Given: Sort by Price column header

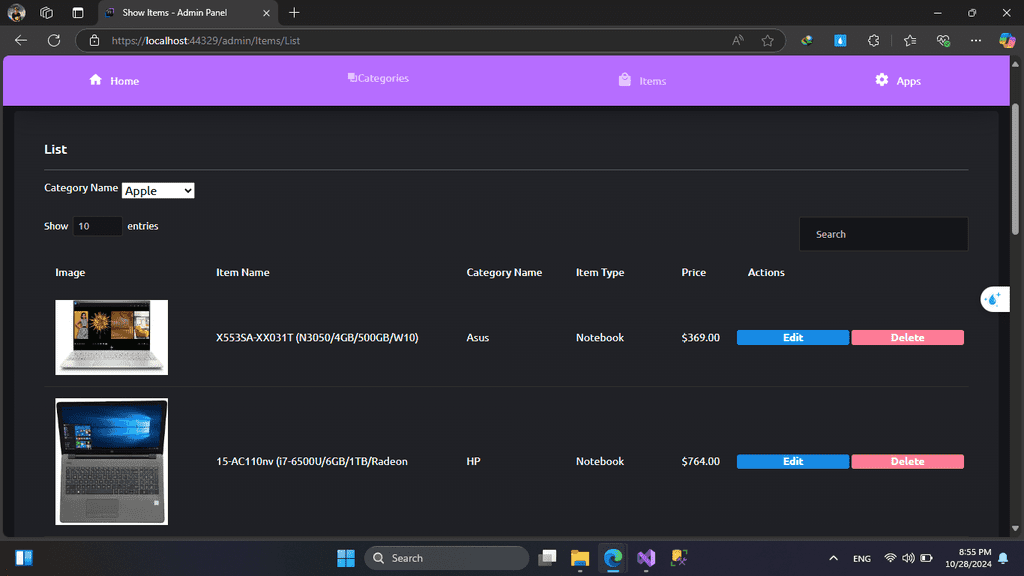Looking at the screenshot, I should (694, 272).
